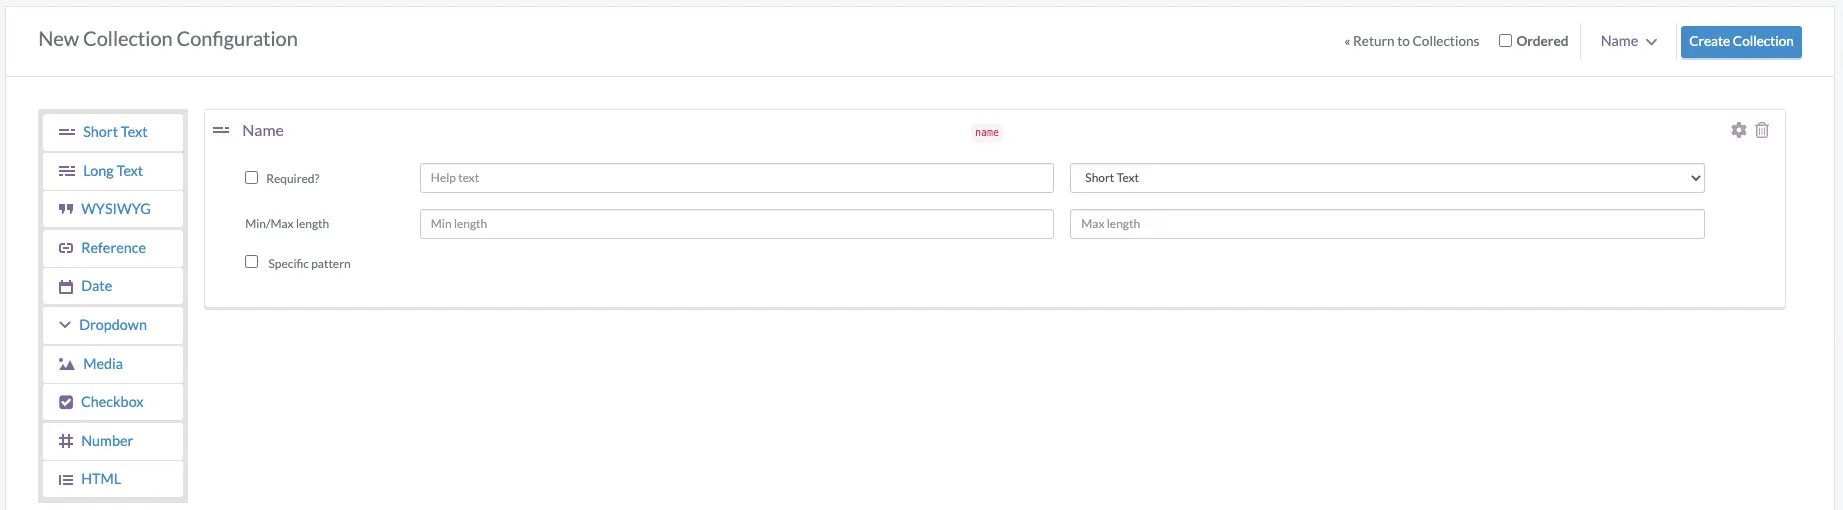Open the Name field settings gear

click(x=1738, y=130)
